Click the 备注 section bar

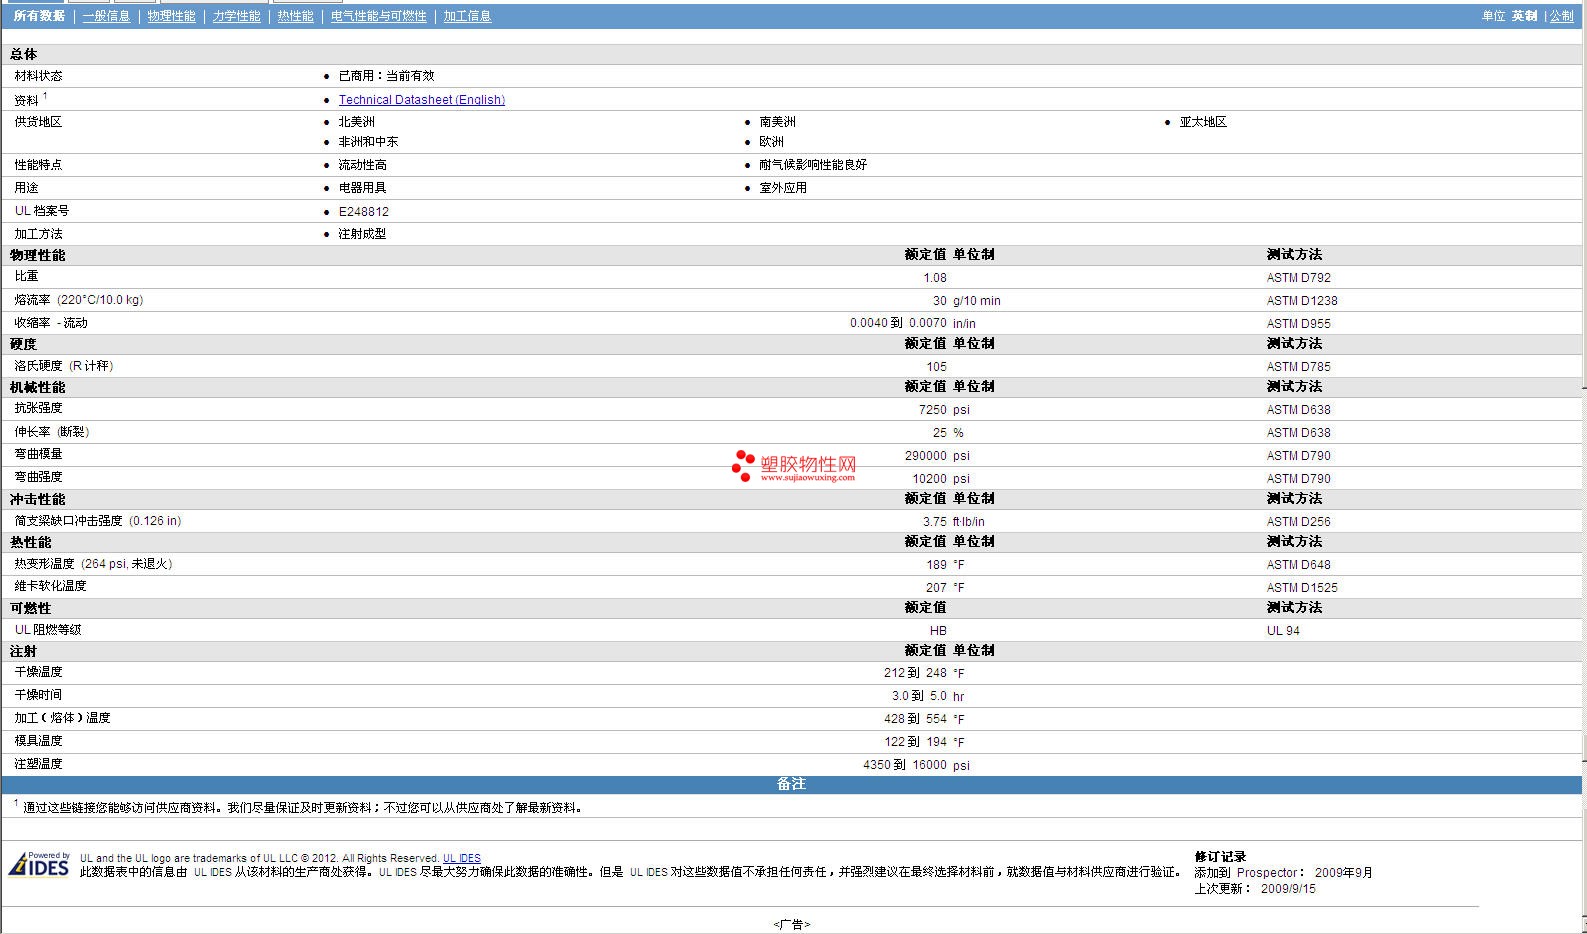click(x=792, y=784)
